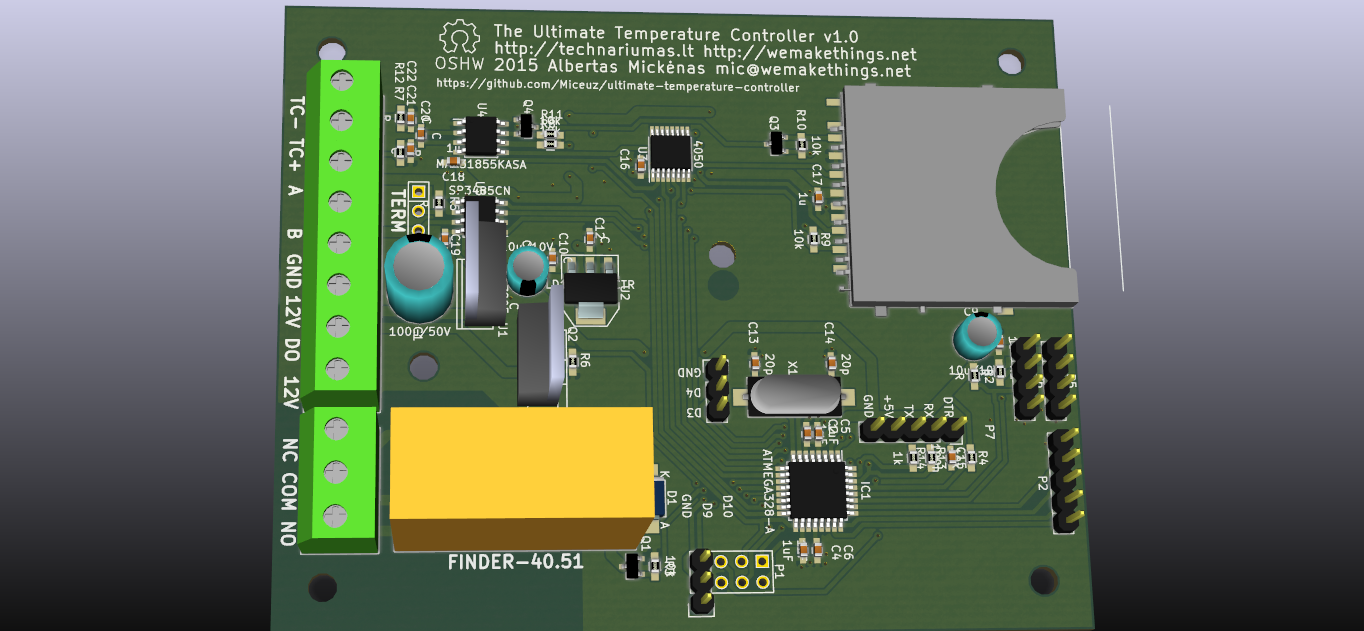The image size is (1364, 631).
Task: Click the "RX" pin label
Action: (928, 410)
